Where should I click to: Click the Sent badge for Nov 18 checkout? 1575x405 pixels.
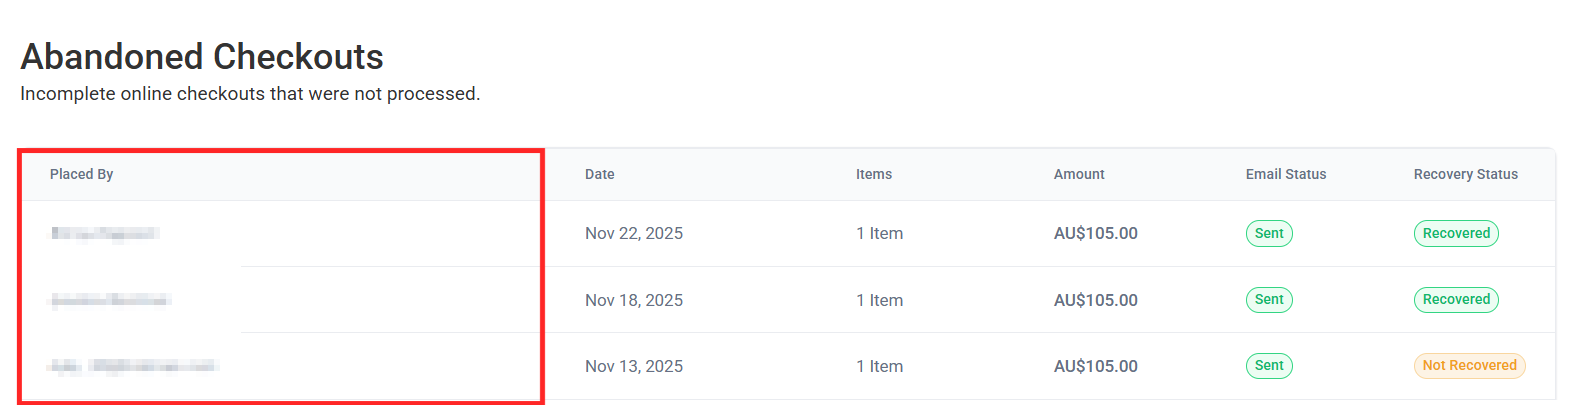[1268, 299]
